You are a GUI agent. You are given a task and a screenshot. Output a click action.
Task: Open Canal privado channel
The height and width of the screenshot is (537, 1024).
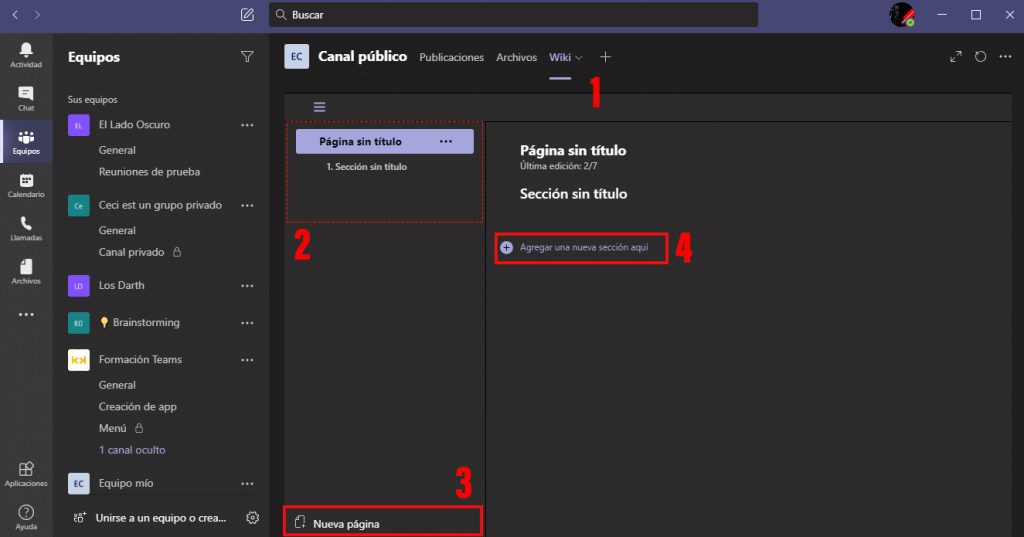(131, 252)
